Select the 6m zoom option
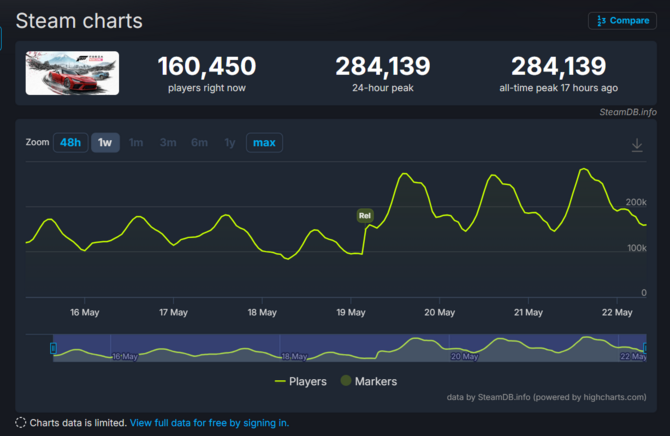This screenshot has width=670, height=436. pos(200,142)
